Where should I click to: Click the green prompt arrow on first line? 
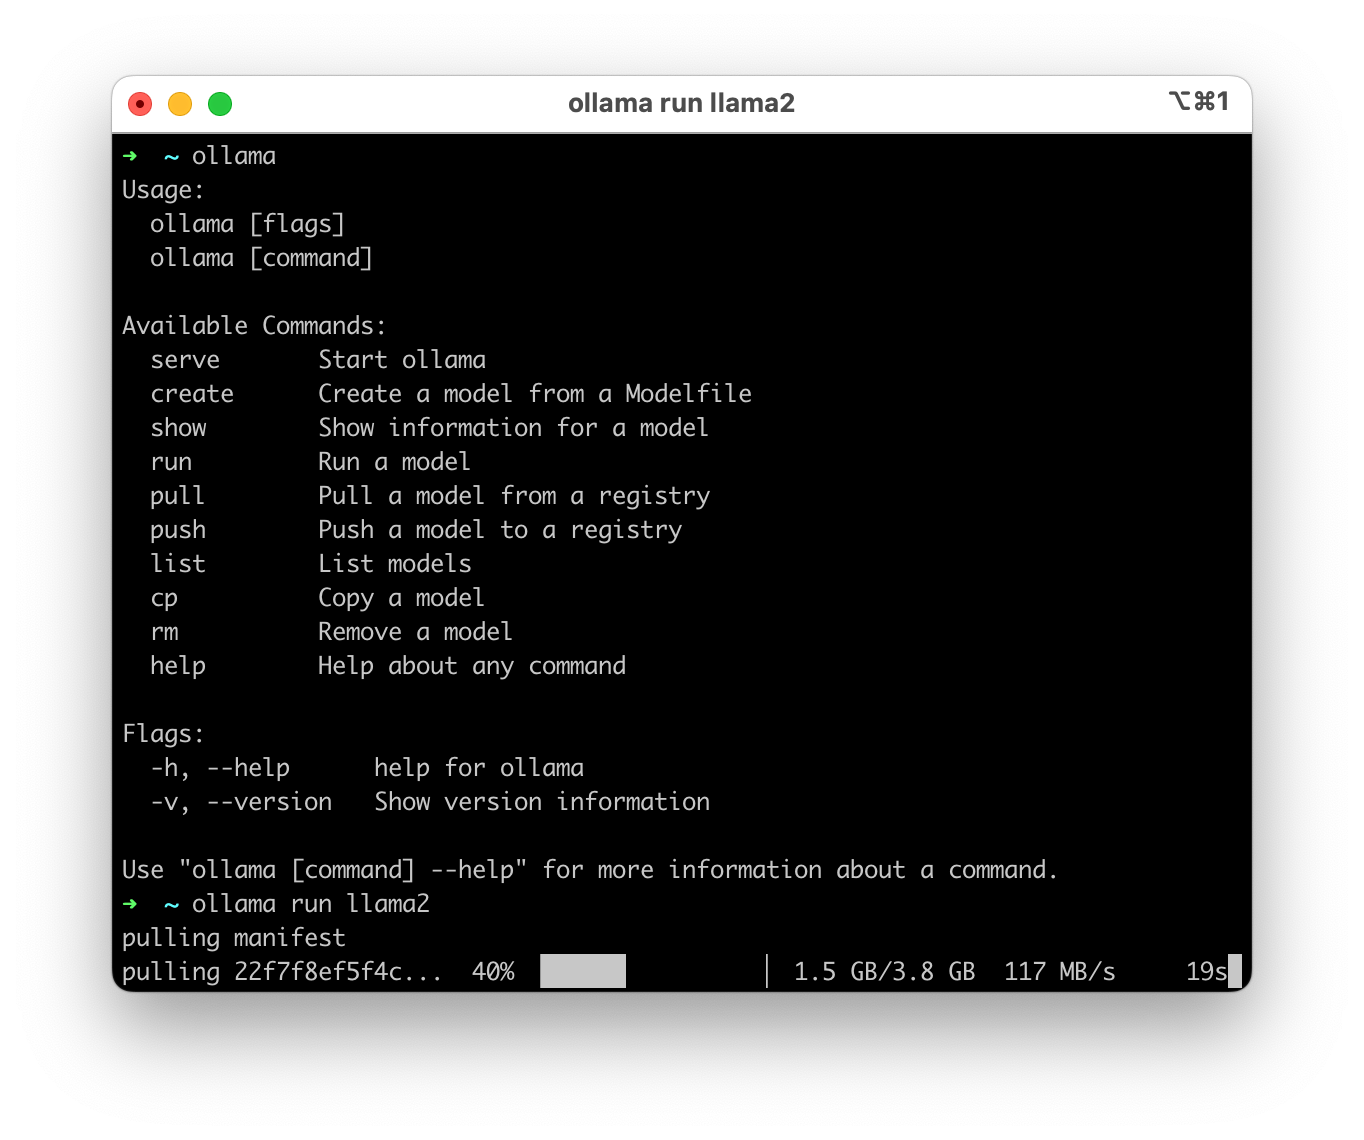[x=130, y=156]
